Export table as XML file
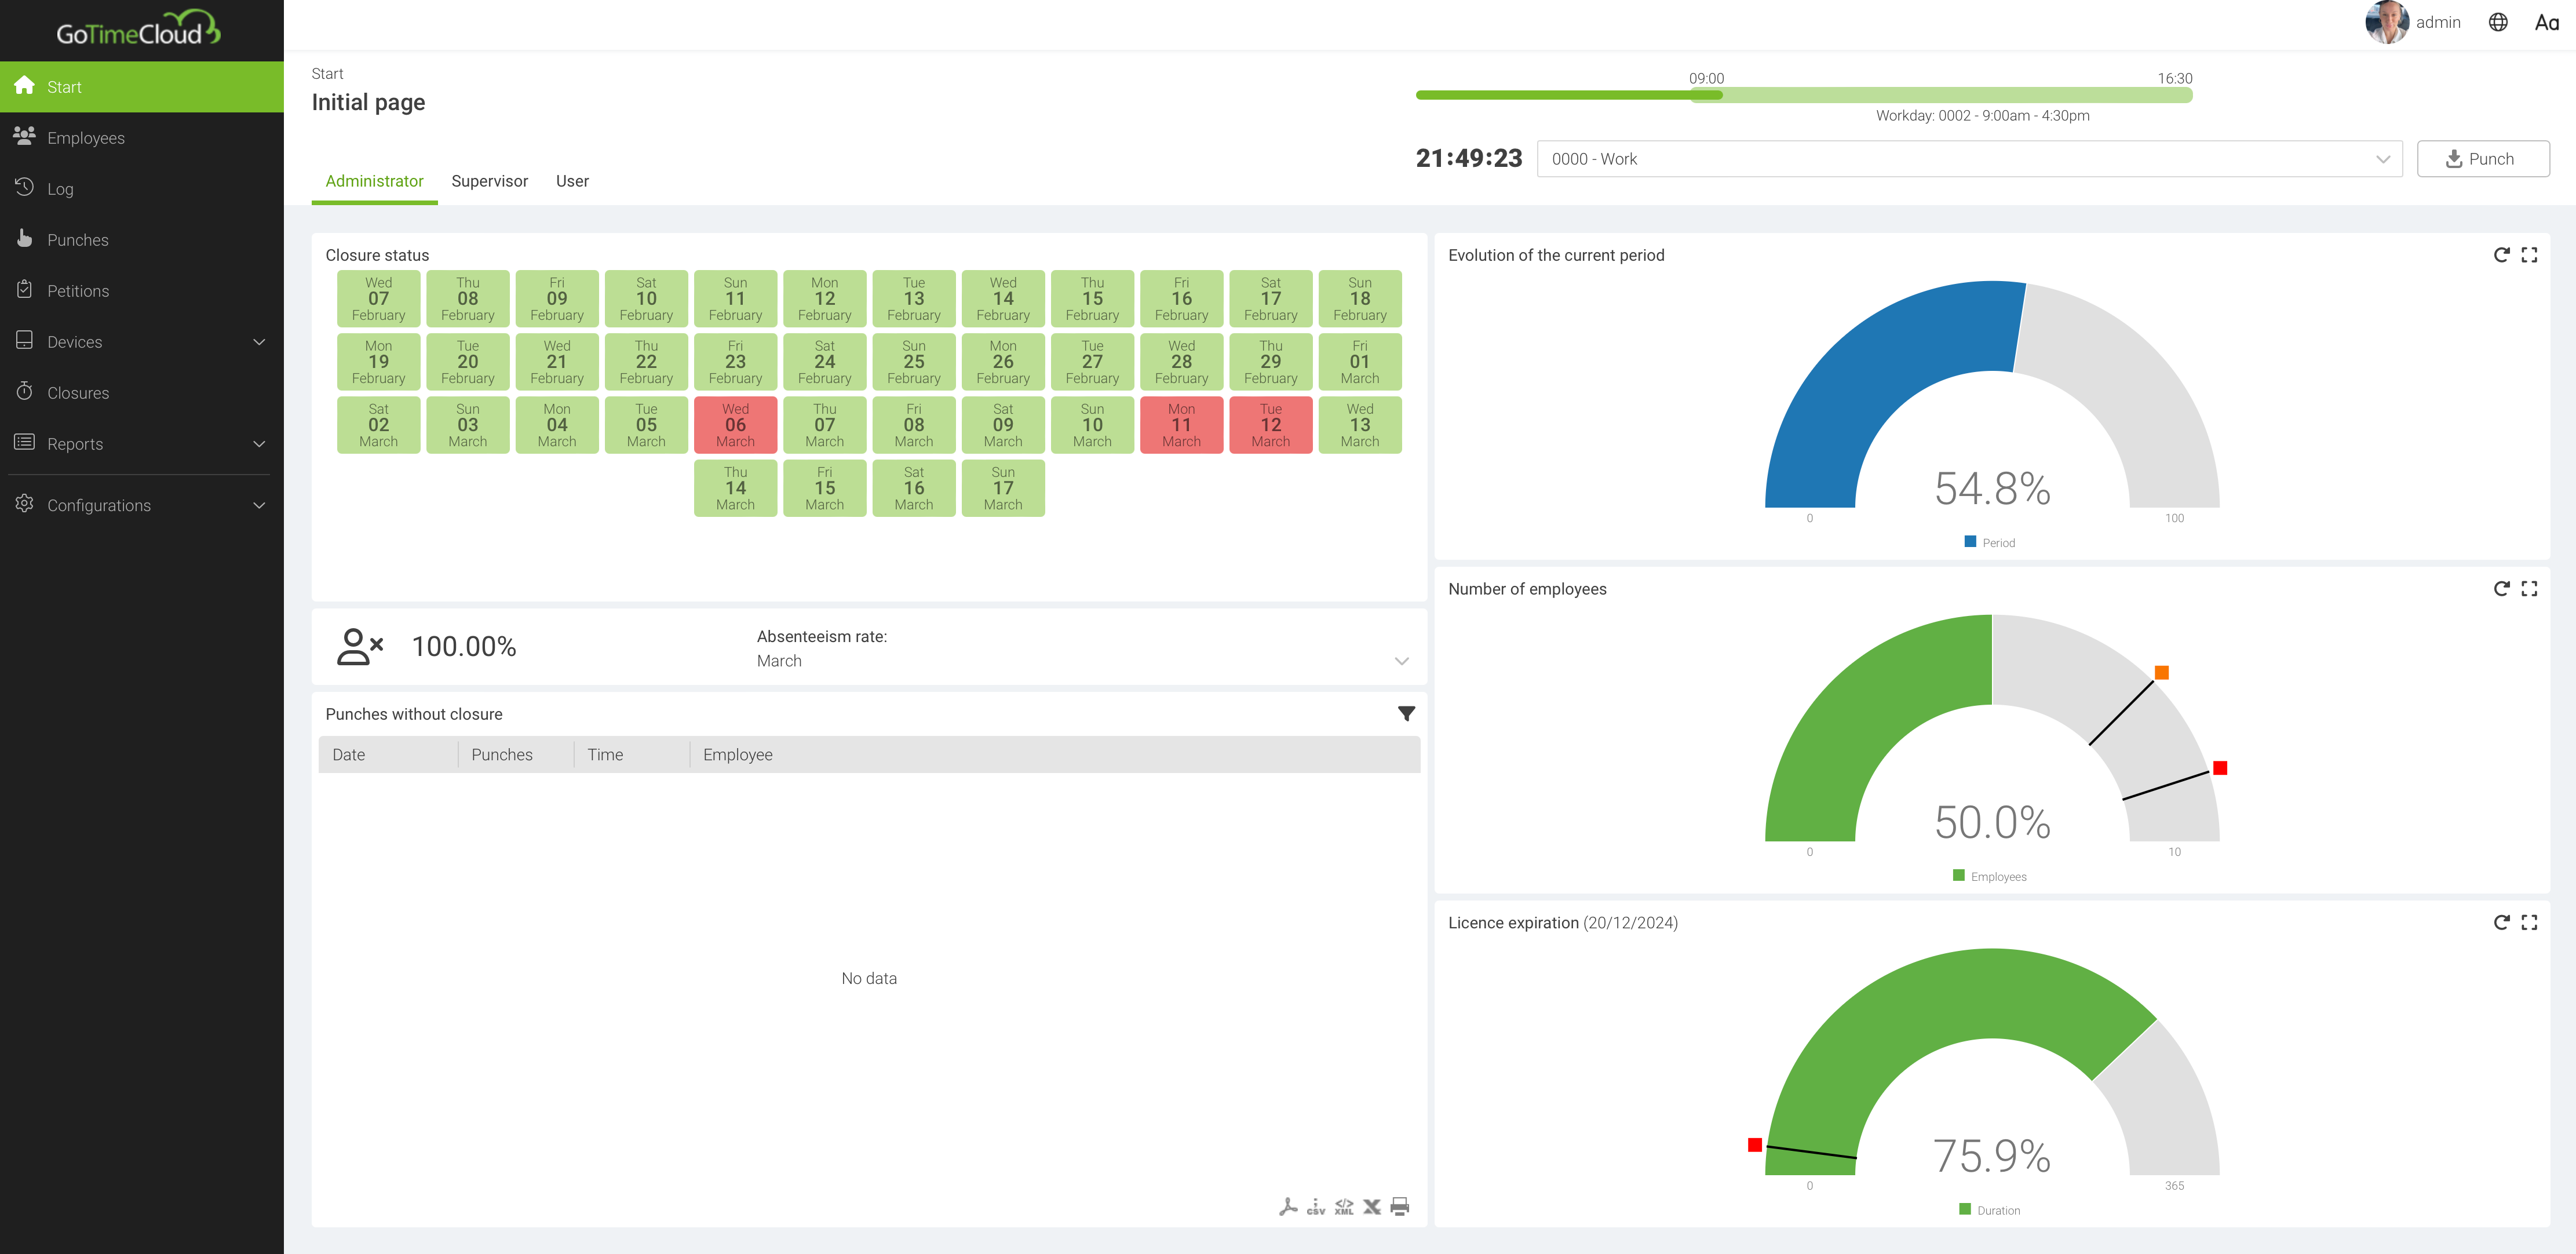2576x1254 pixels. click(1344, 1206)
